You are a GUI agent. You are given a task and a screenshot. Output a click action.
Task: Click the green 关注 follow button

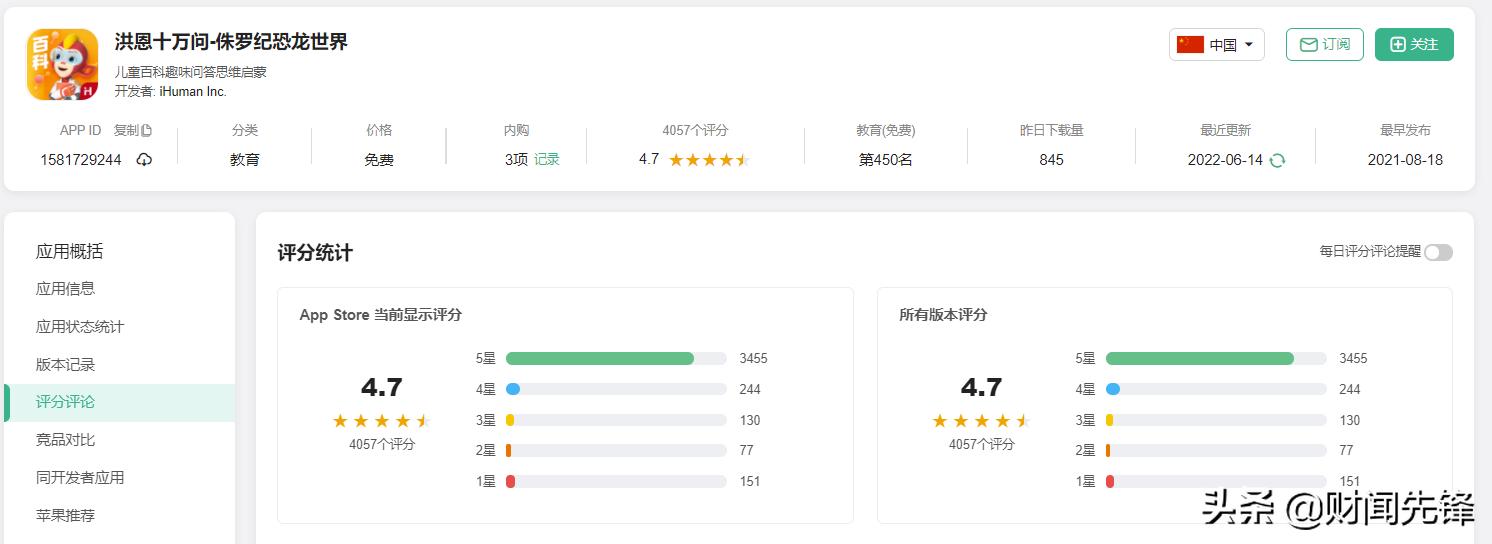coord(1414,45)
